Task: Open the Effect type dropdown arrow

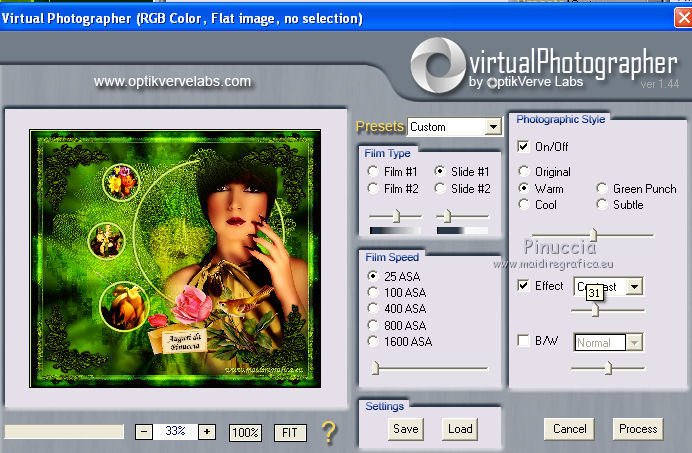Action: pyautogui.click(x=634, y=287)
